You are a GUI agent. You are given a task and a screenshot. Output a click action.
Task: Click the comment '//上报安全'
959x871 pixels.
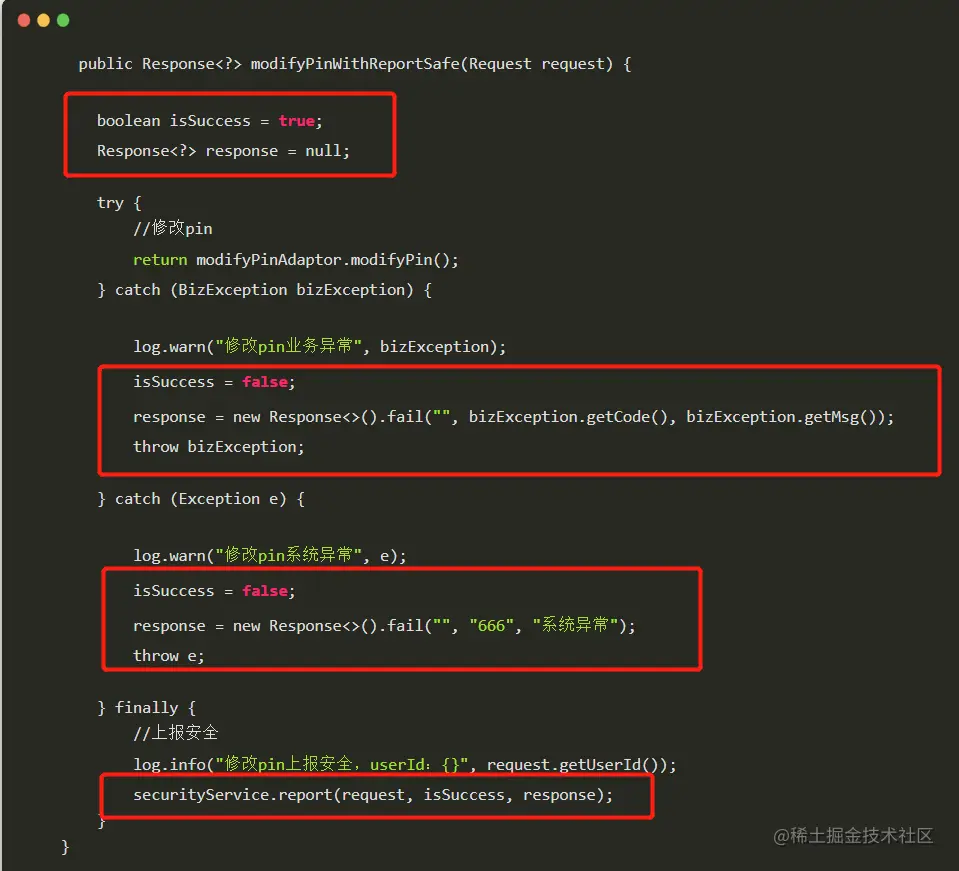coord(176,732)
